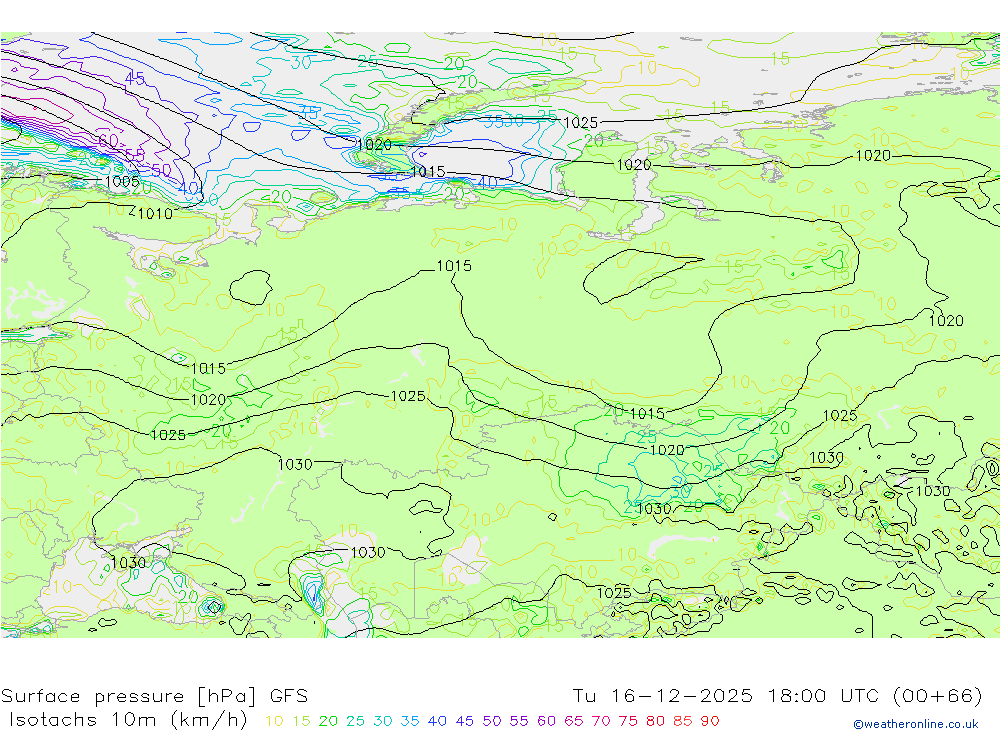
Task: Click the "Surface pressure [hPa] GFS" title text
Action: pyautogui.click(x=154, y=696)
